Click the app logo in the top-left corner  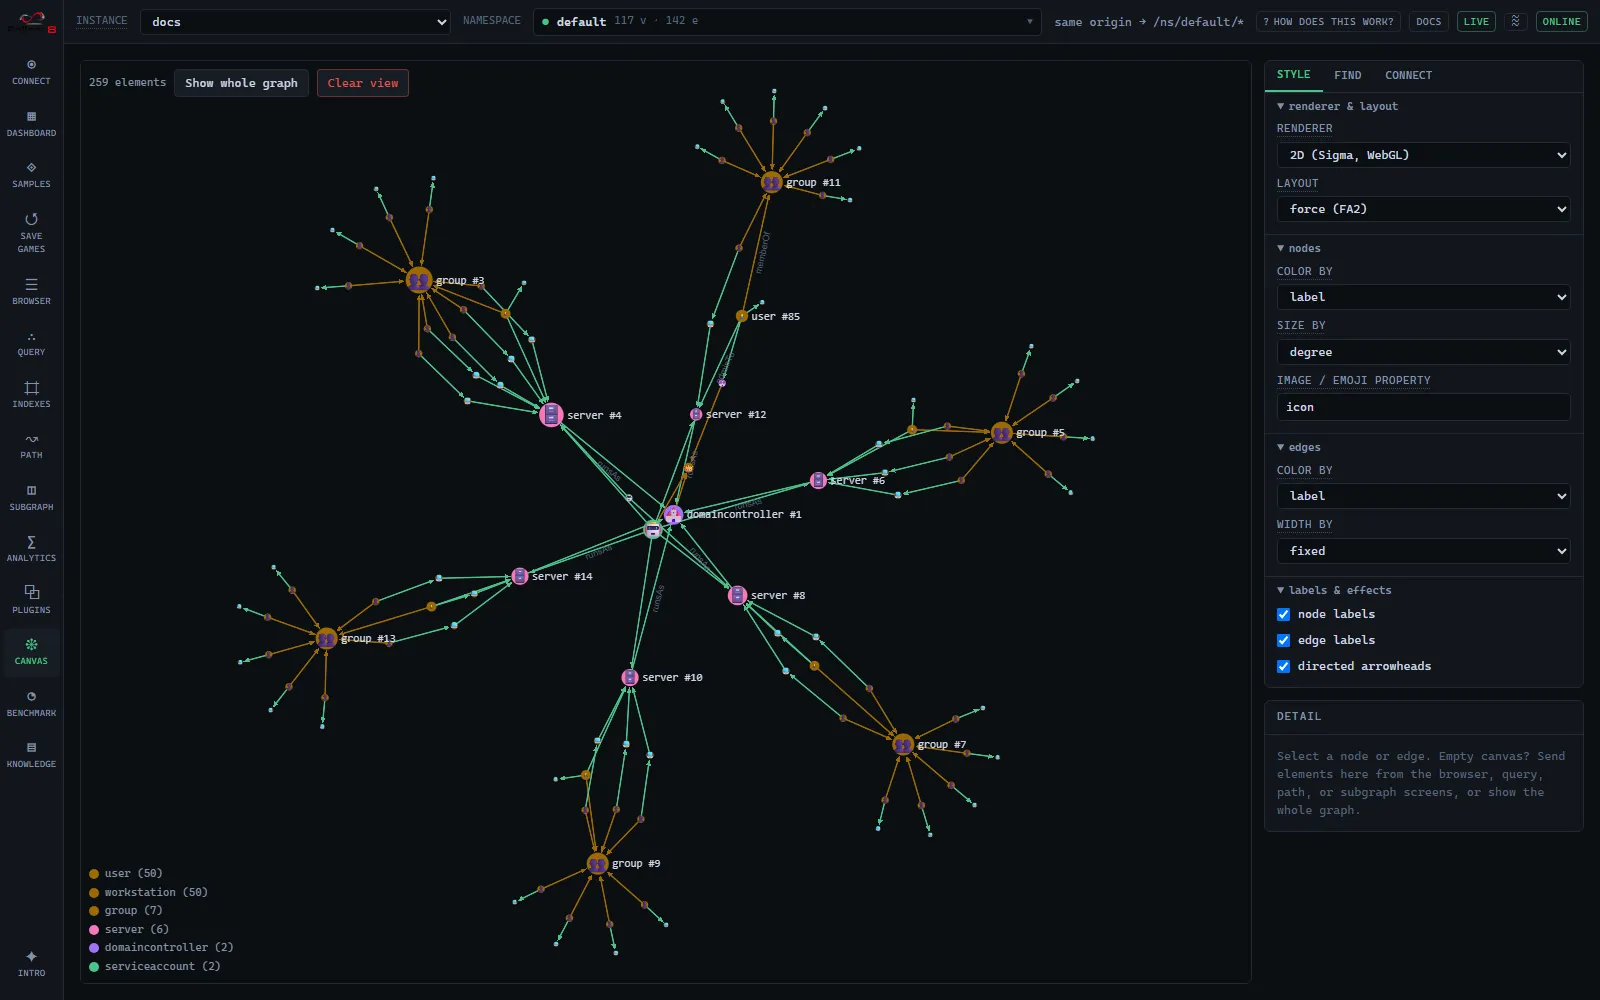31,21
